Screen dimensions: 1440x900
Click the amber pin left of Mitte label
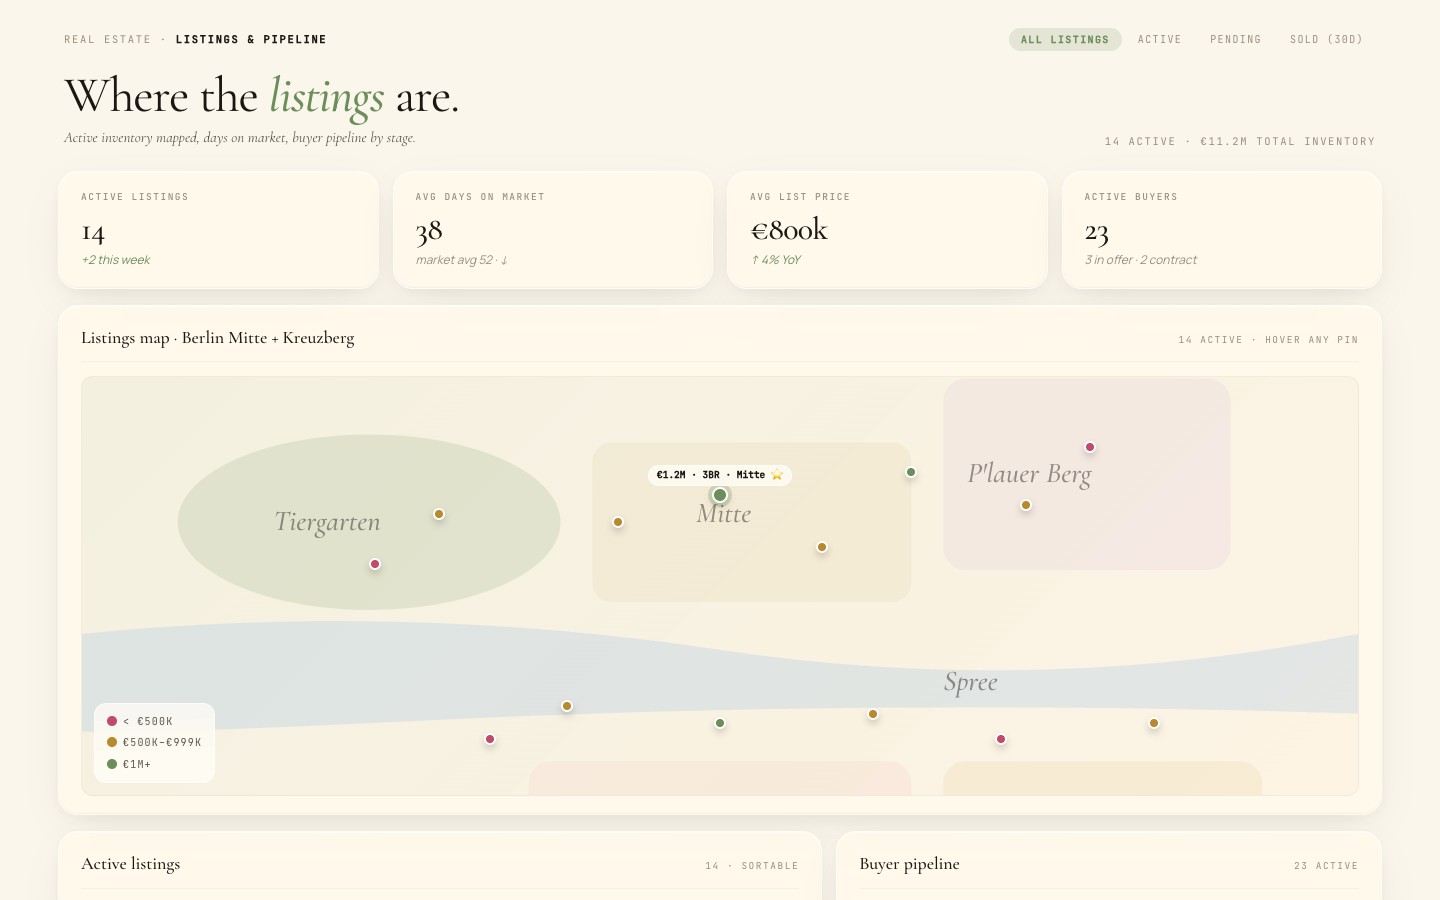coord(618,522)
